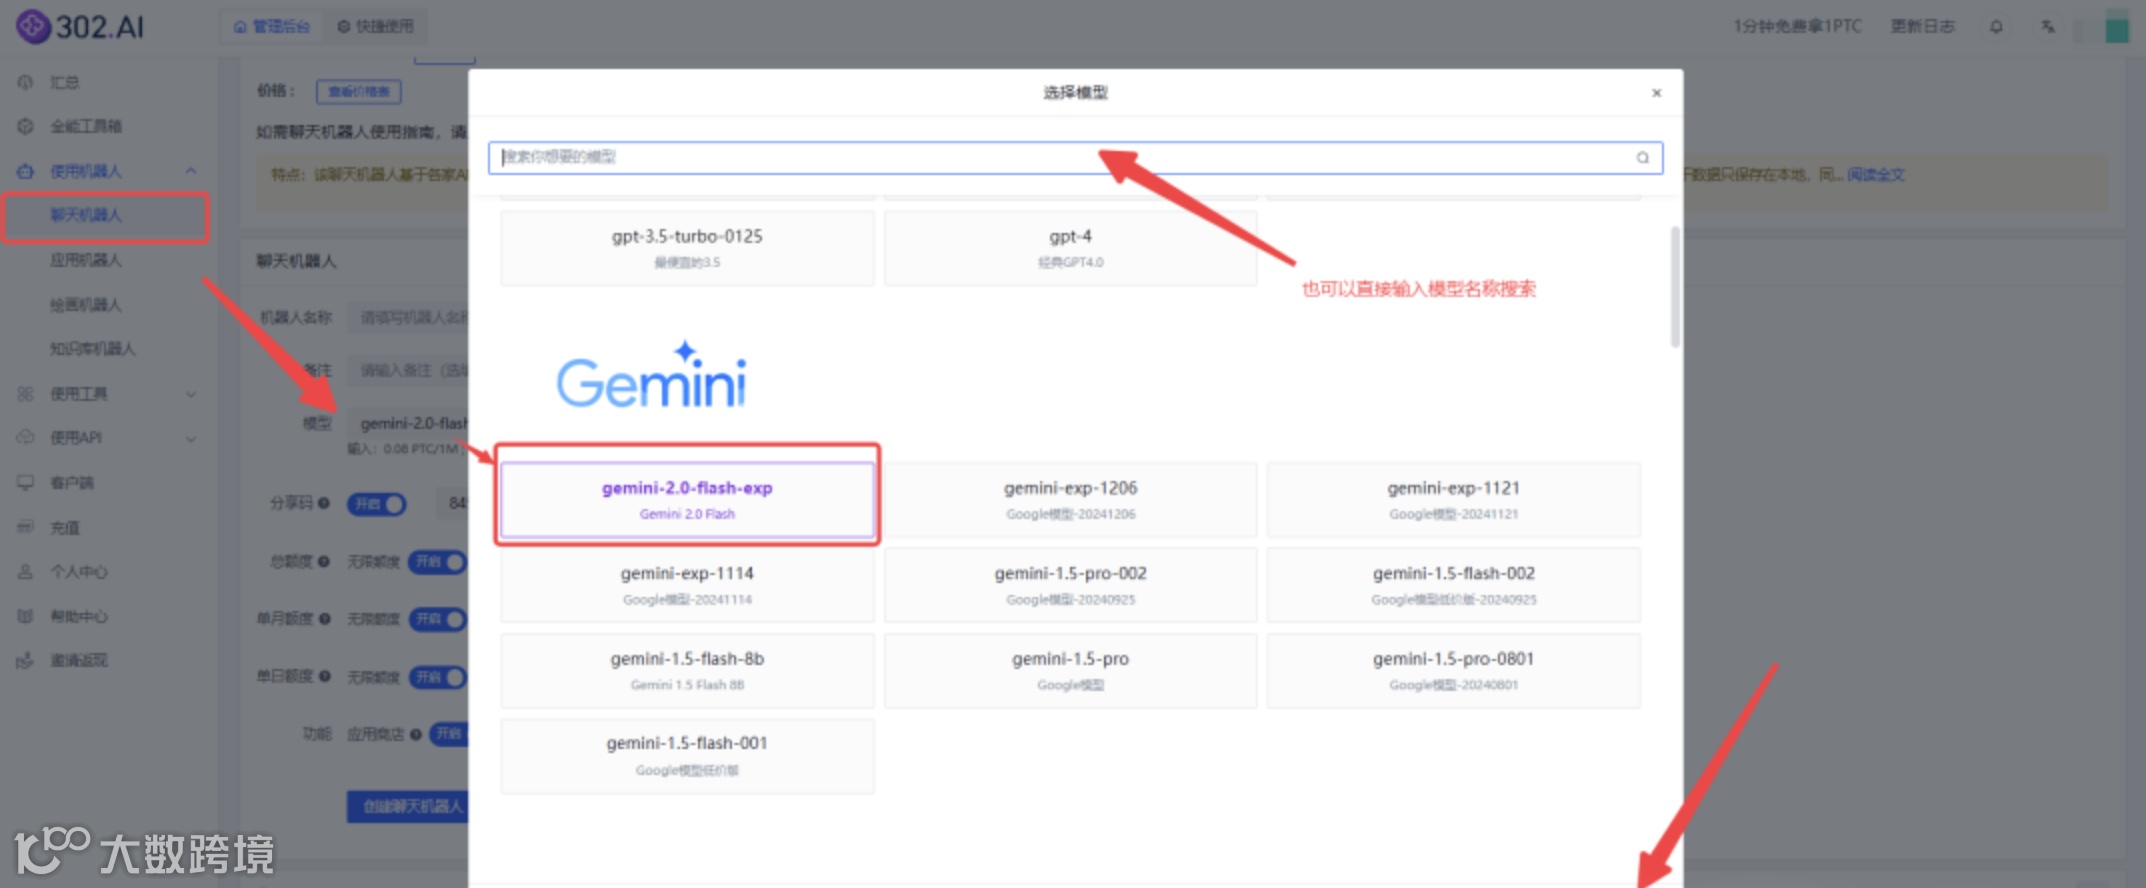2146x888 pixels.
Task: Expand the 使用API menu chevron
Action: click(x=191, y=438)
